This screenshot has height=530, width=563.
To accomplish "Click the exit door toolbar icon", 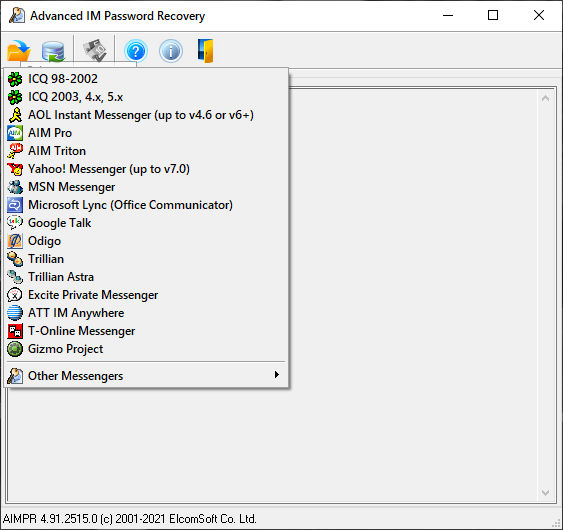I will [206, 51].
